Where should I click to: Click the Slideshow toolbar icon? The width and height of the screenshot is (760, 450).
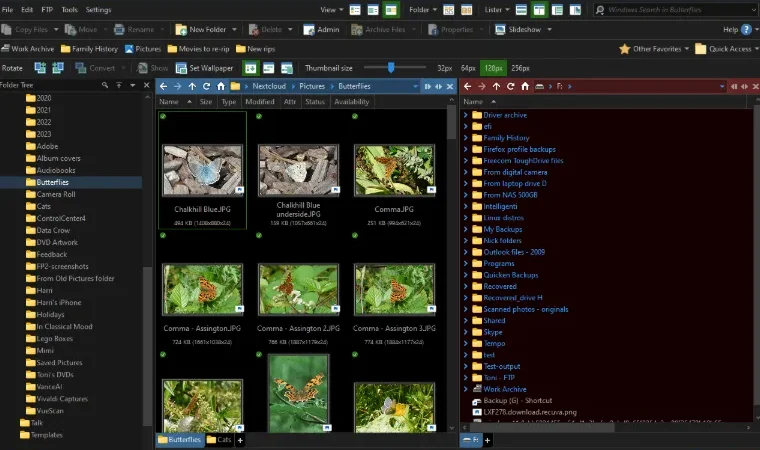point(500,30)
